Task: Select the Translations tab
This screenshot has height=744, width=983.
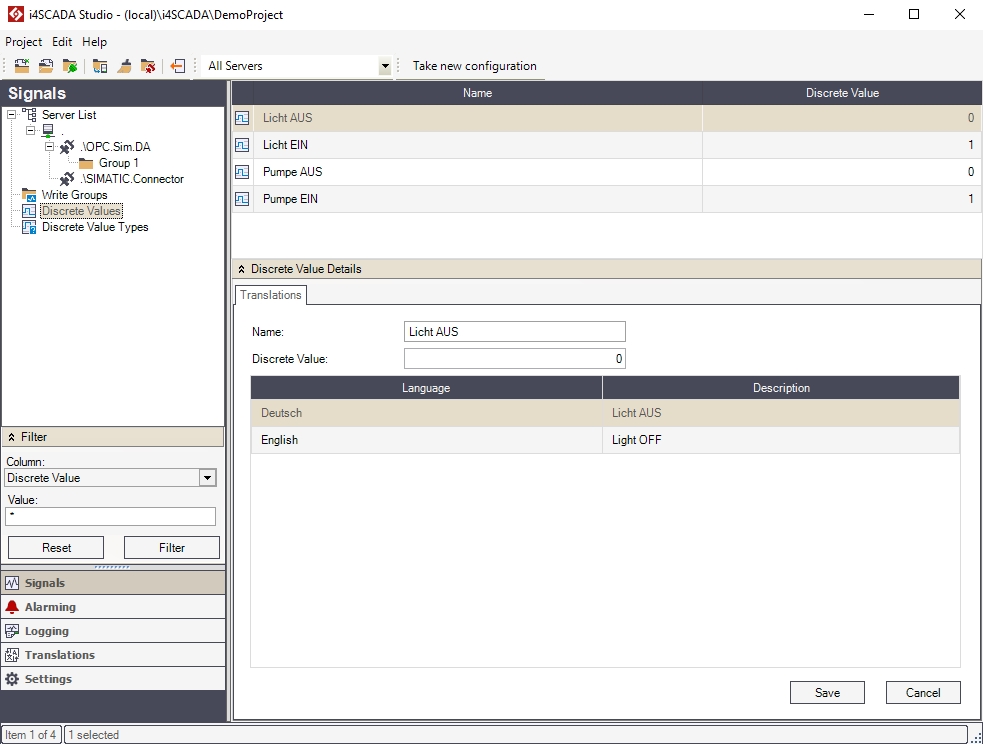Action: 271,295
